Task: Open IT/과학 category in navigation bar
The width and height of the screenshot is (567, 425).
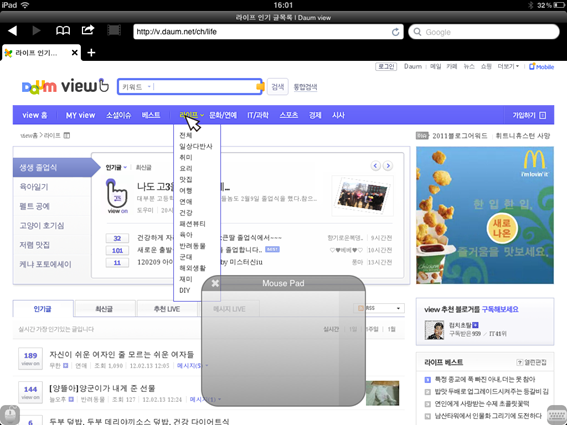Action: pyautogui.click(x=258, y=115)
